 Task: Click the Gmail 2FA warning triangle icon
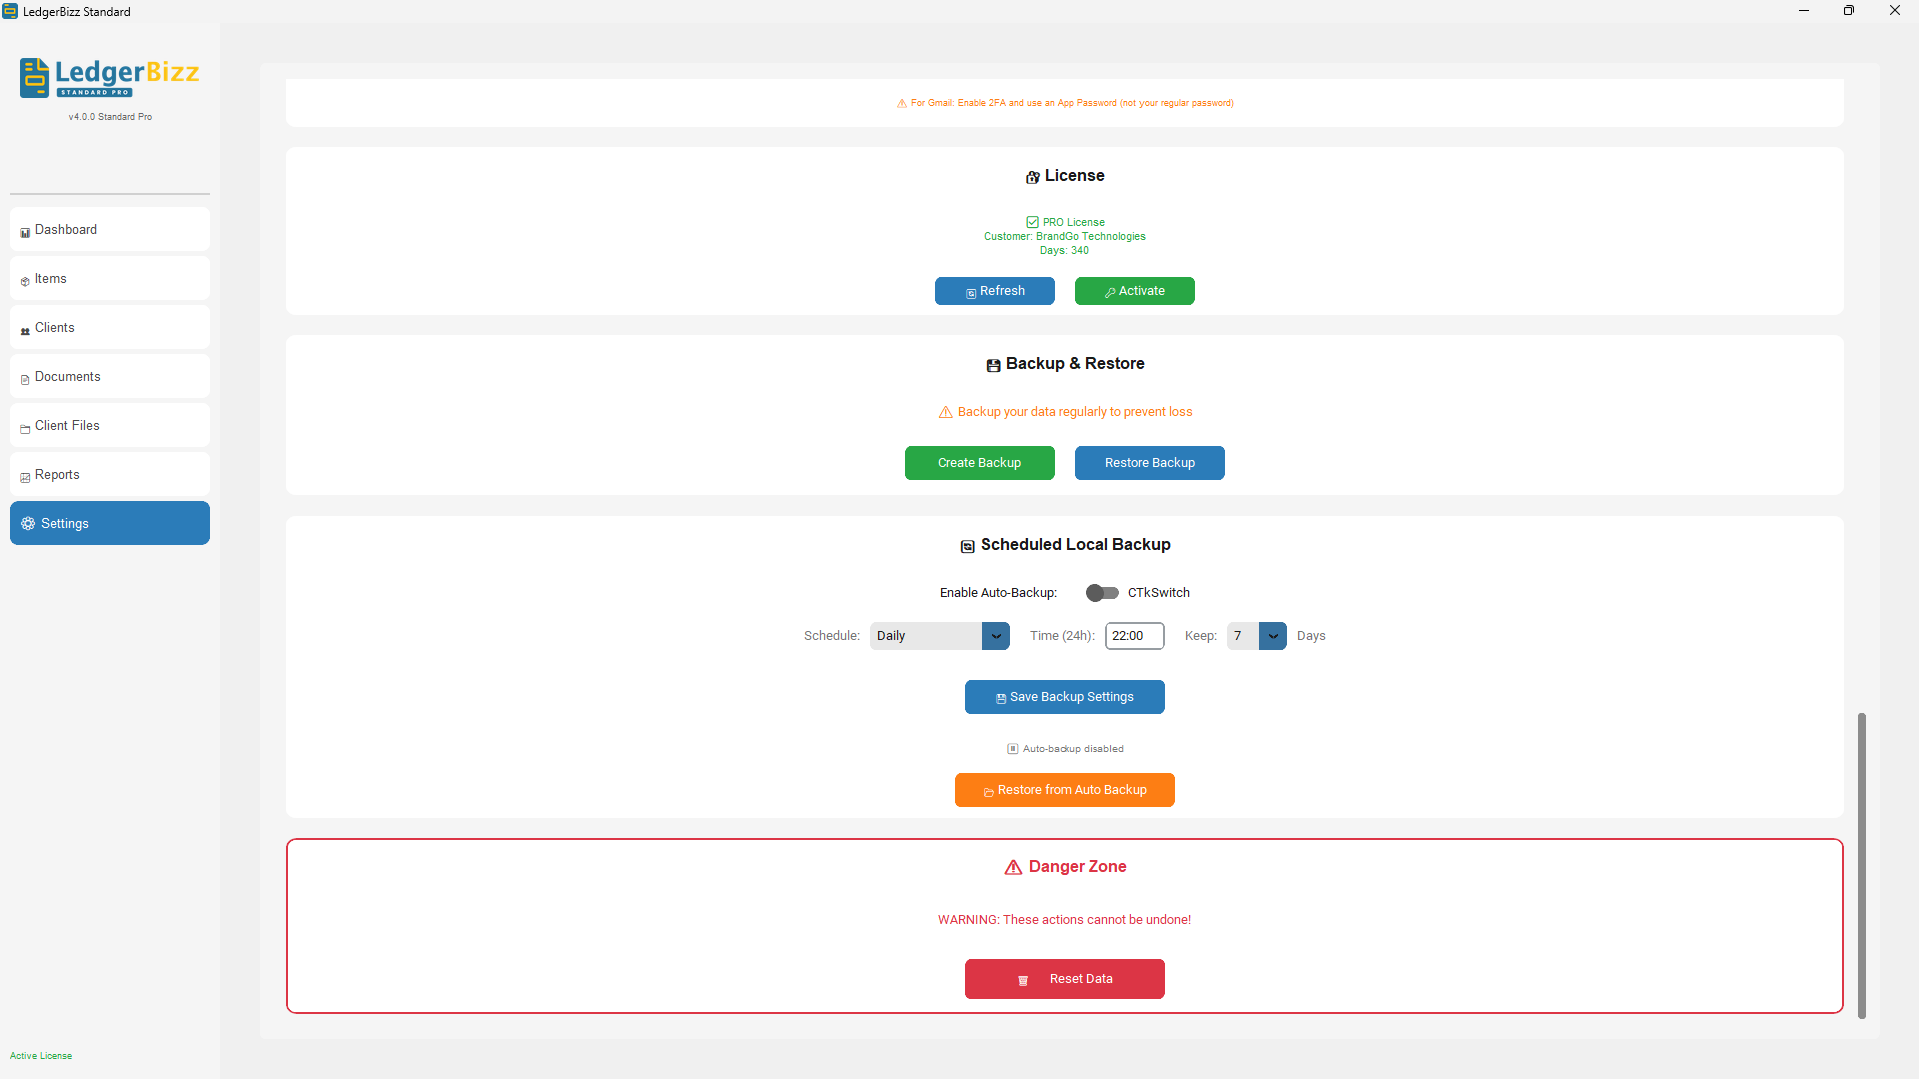pyautogui.click(x=902, y=103)
